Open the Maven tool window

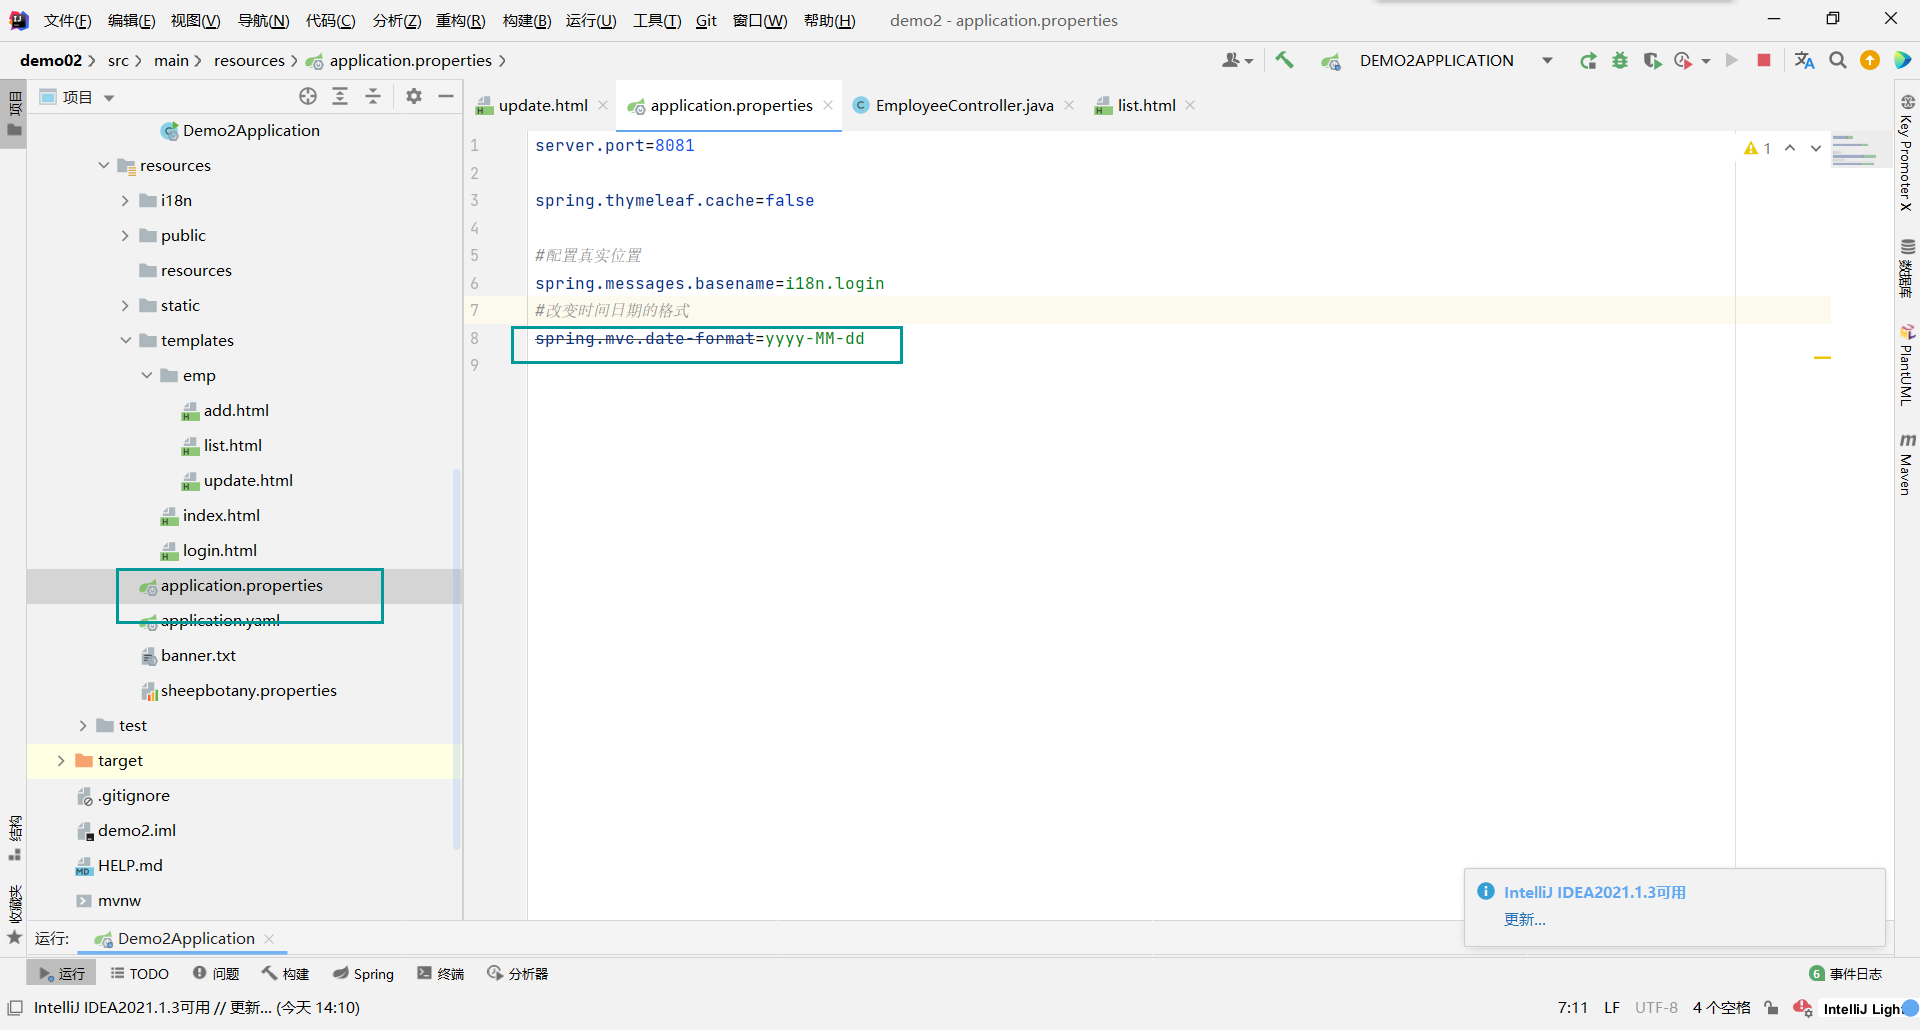tap(1907, 464)
